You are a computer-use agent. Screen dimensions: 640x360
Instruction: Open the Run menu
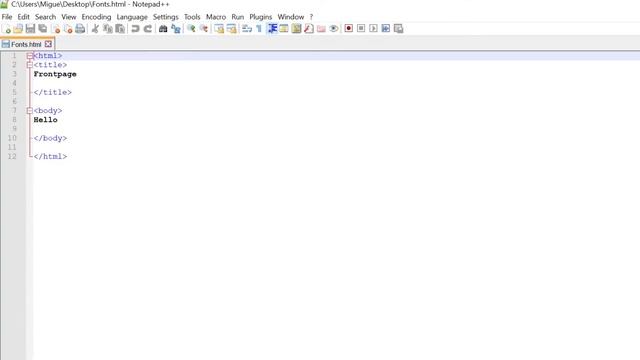coord(238,17)
